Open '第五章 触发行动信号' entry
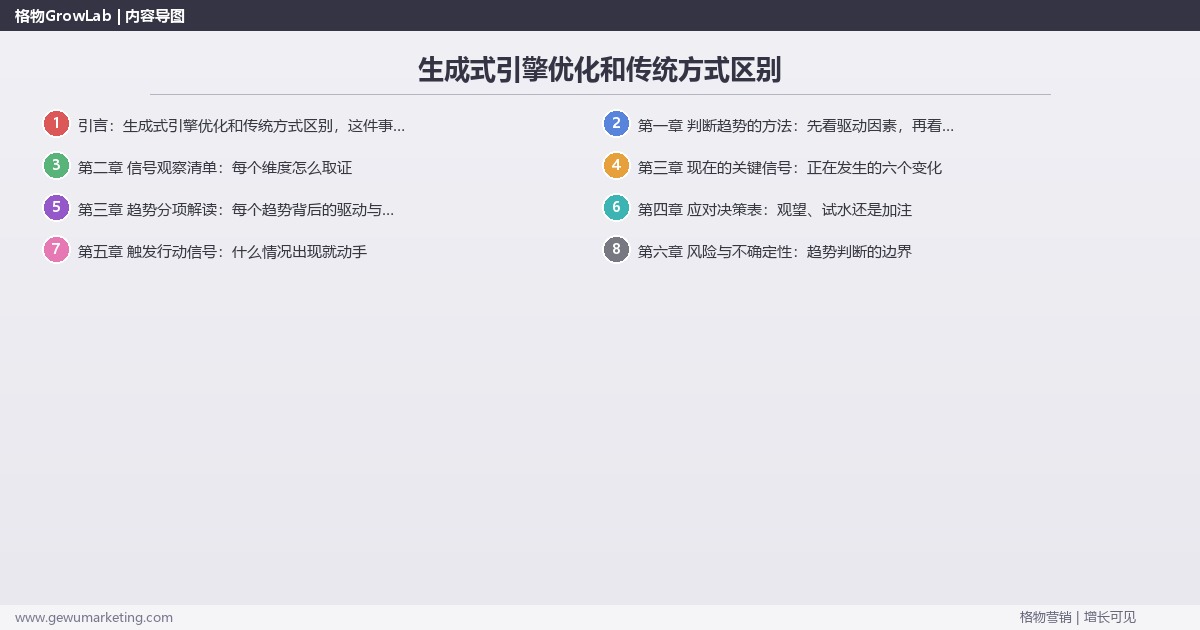Viewport: 1200px width, 630px height. coord(223,252)
